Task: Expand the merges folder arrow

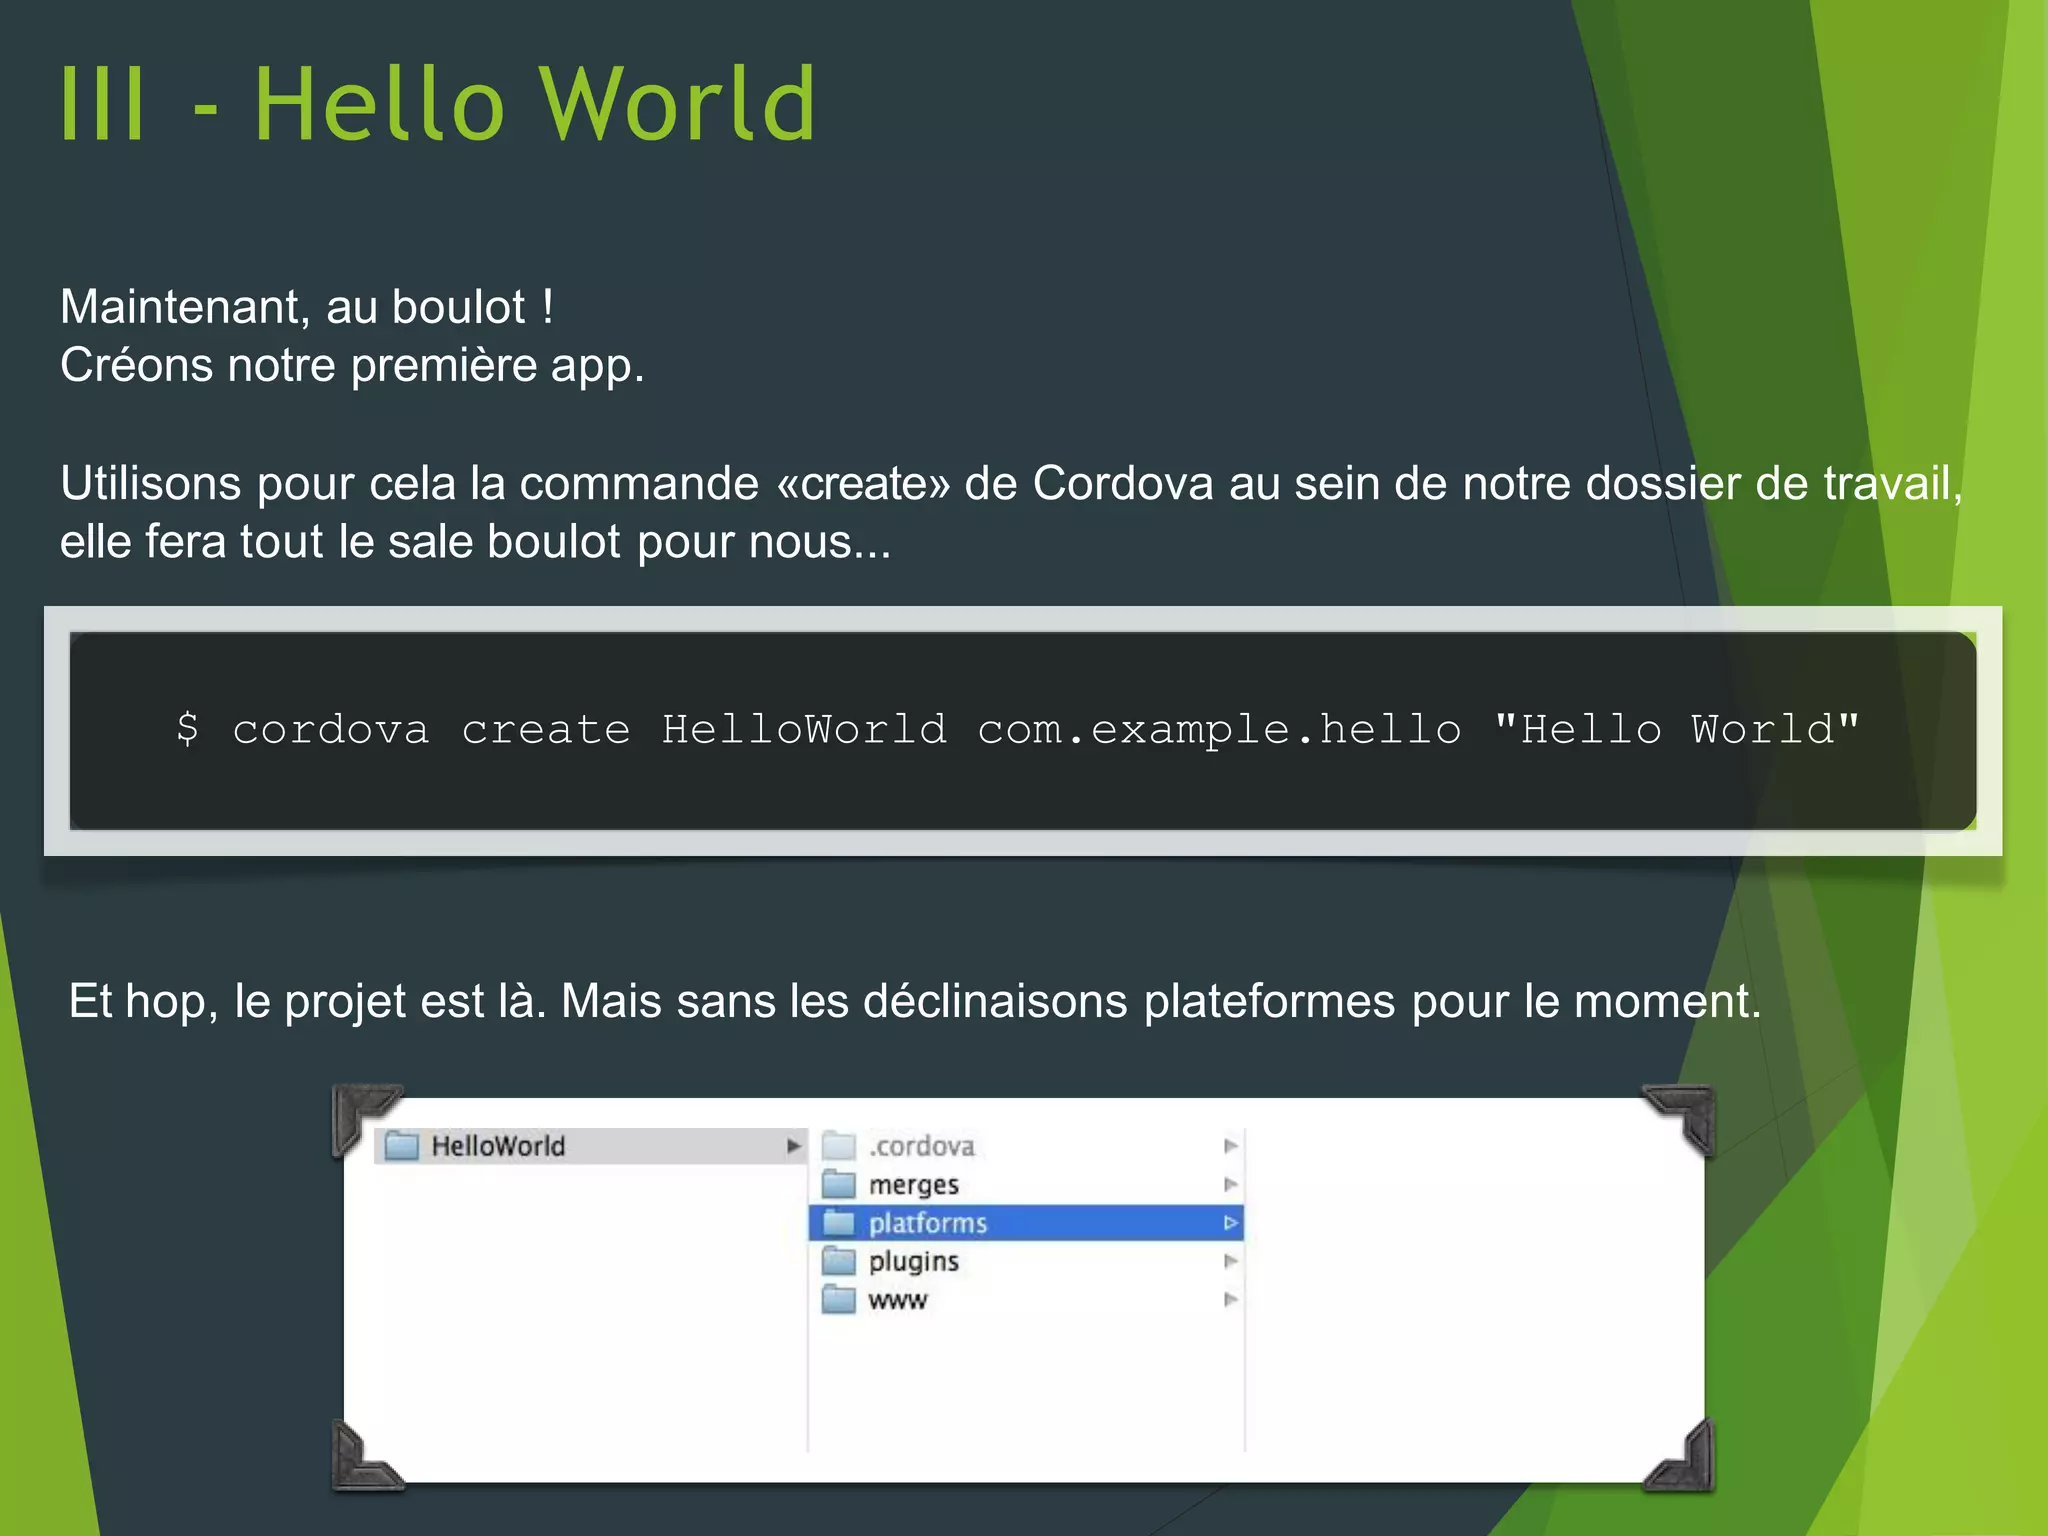Action: [x=1231, y=1184]
